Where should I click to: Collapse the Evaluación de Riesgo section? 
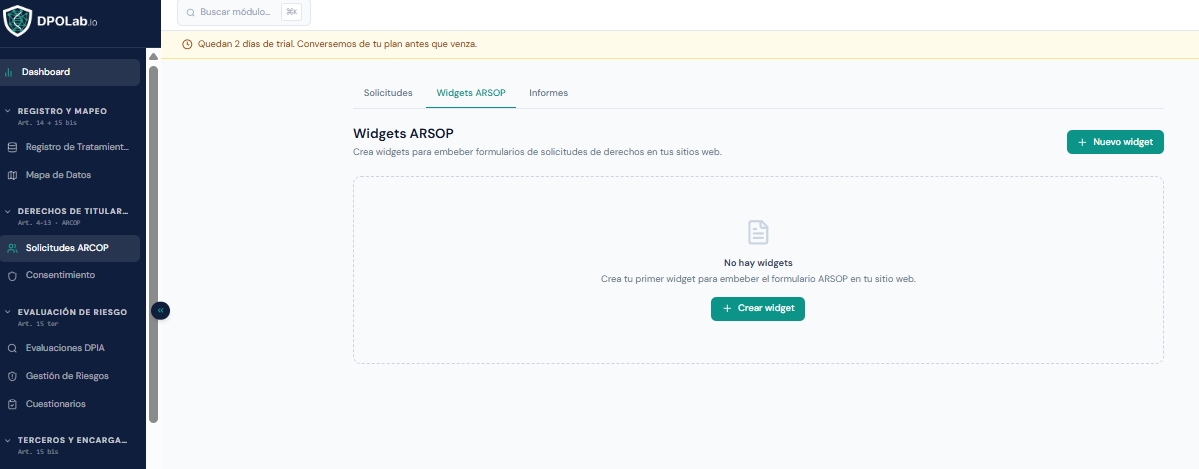pos(8,312)
